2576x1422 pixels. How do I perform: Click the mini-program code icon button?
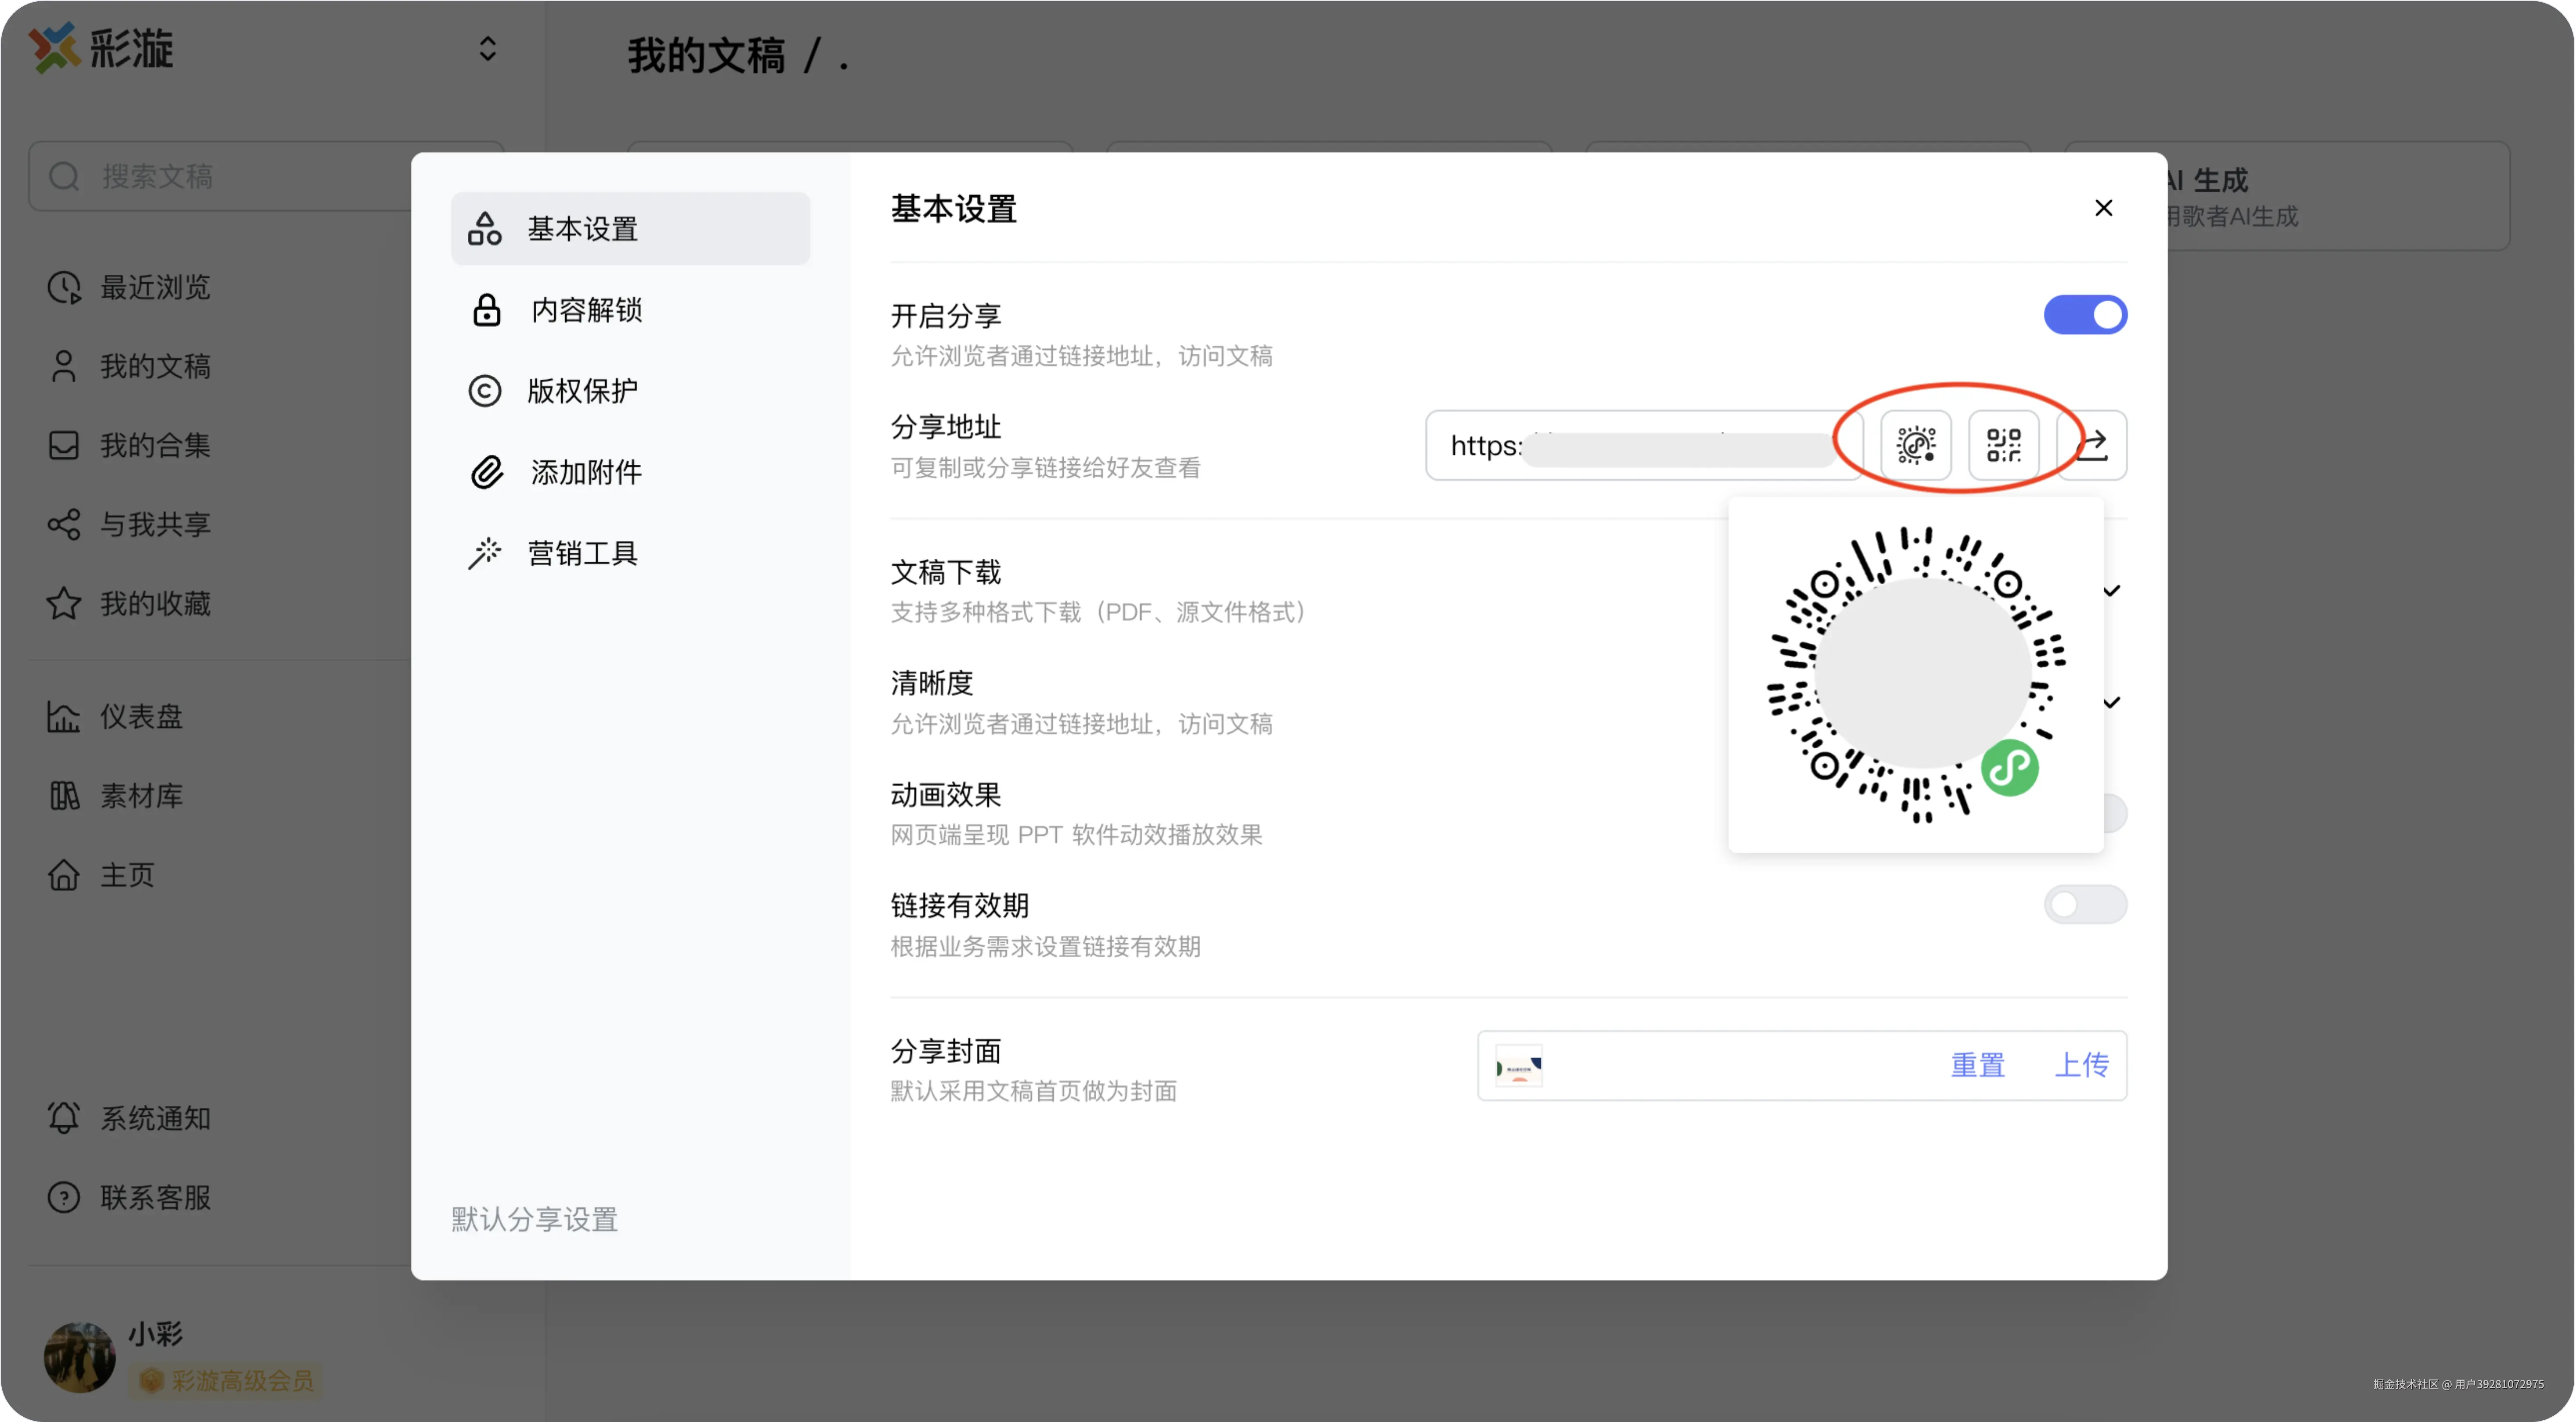tap(1915, 445)
